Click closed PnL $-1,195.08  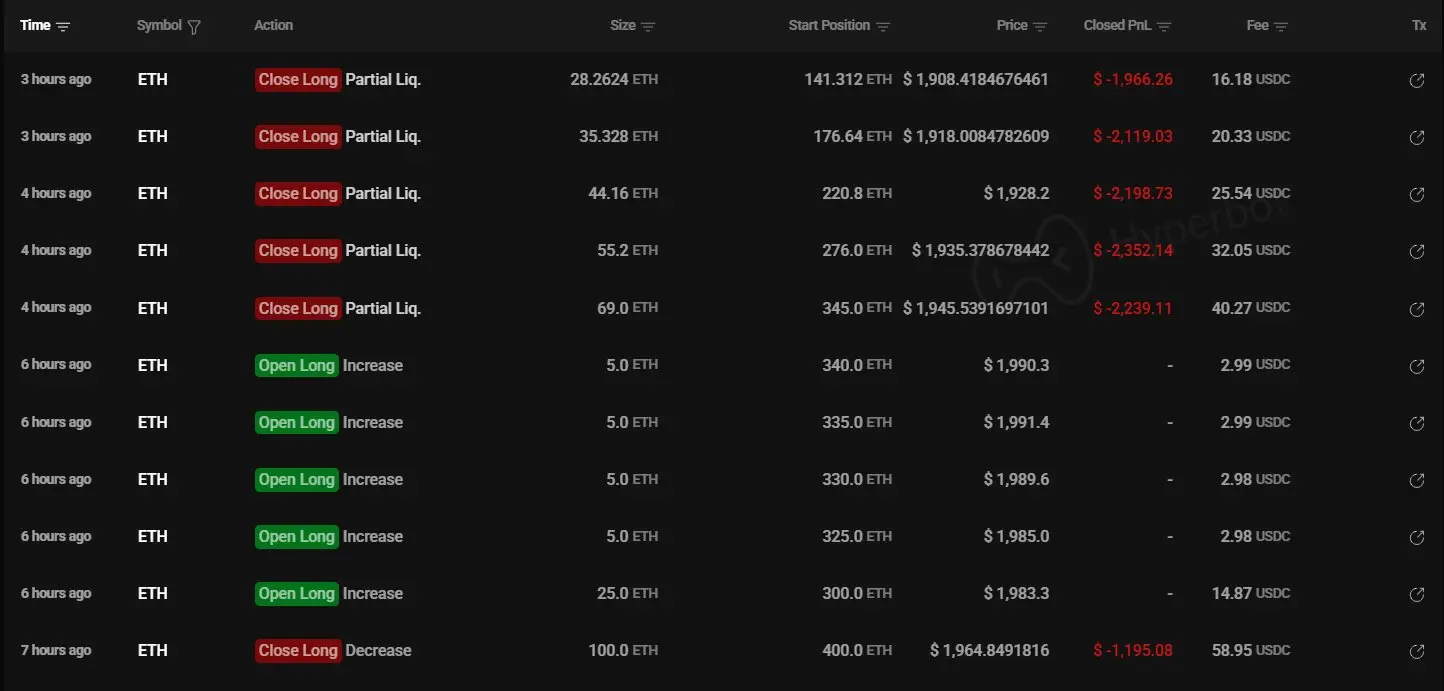pyautogui.click(x=1133, y=651)
